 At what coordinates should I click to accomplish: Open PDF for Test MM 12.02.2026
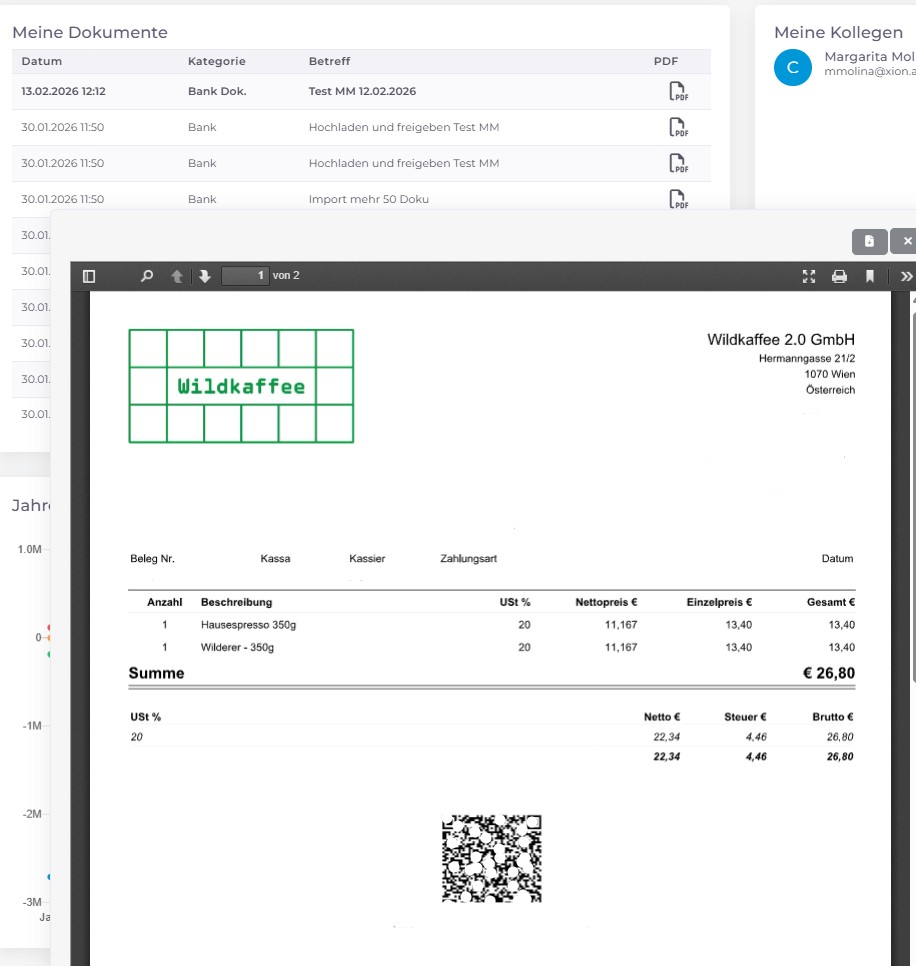pos(679,92)
